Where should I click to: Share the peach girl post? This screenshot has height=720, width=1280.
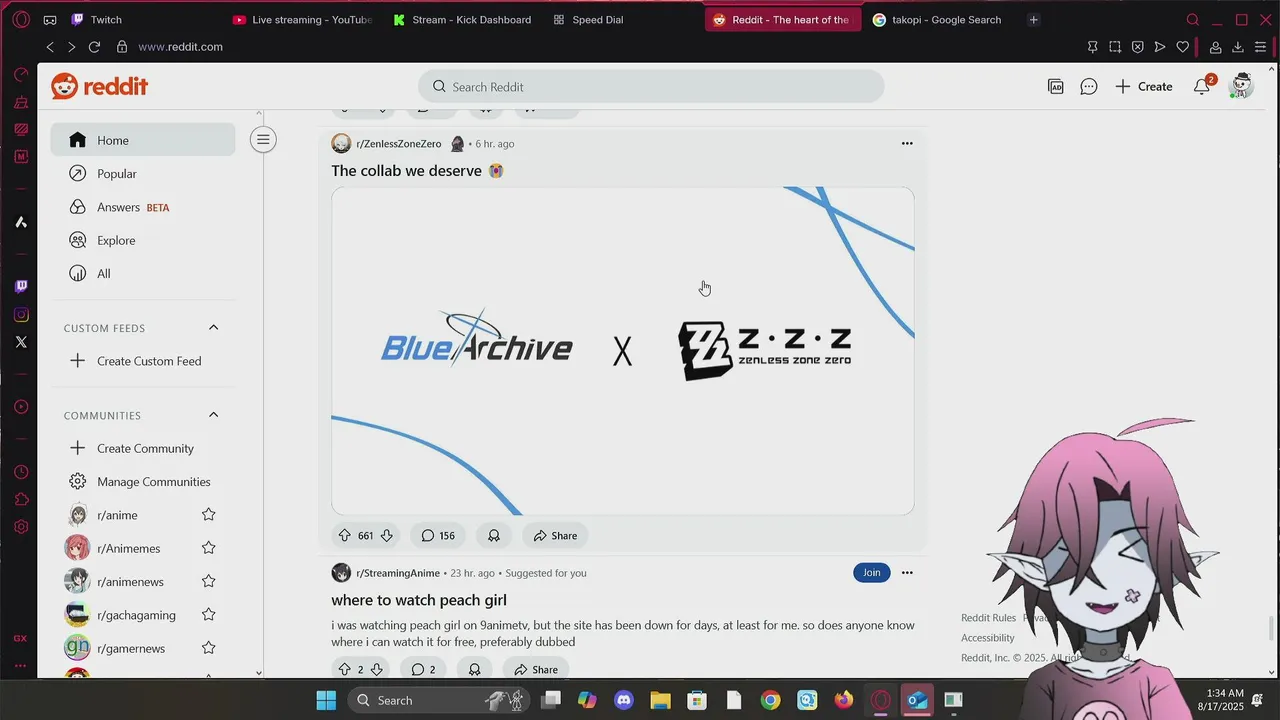click(x=535, y=669)
